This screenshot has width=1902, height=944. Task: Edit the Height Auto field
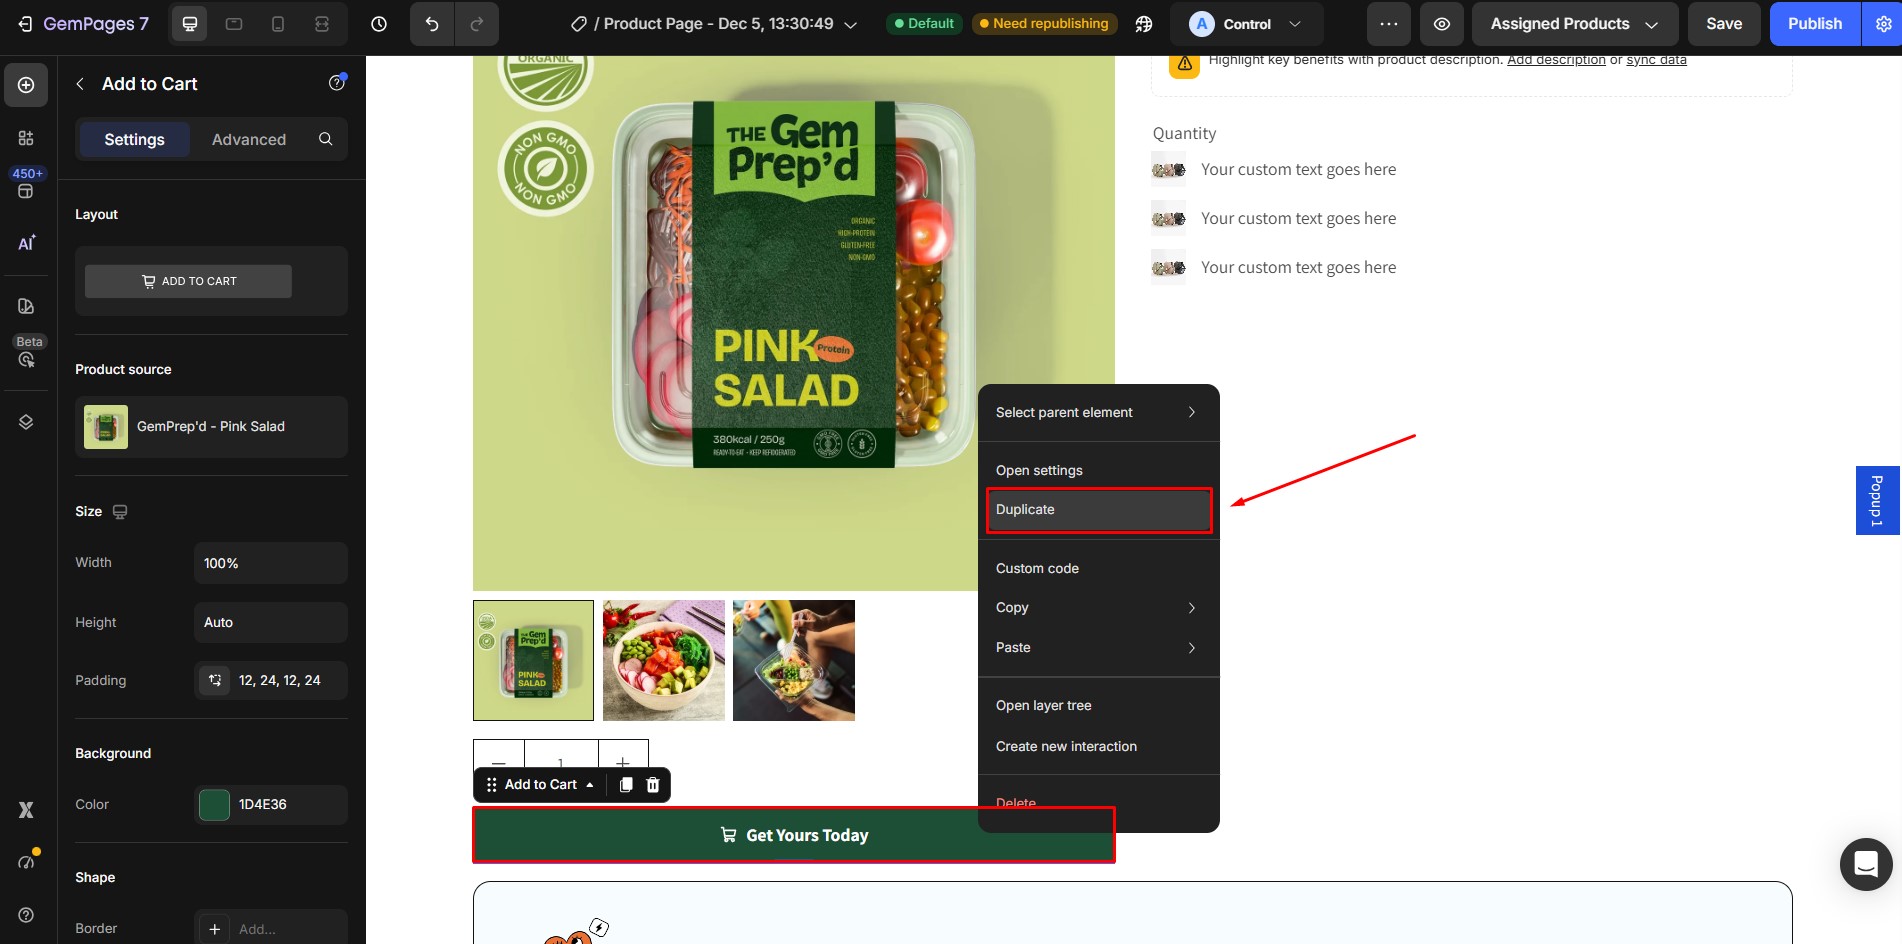[270, 622]
